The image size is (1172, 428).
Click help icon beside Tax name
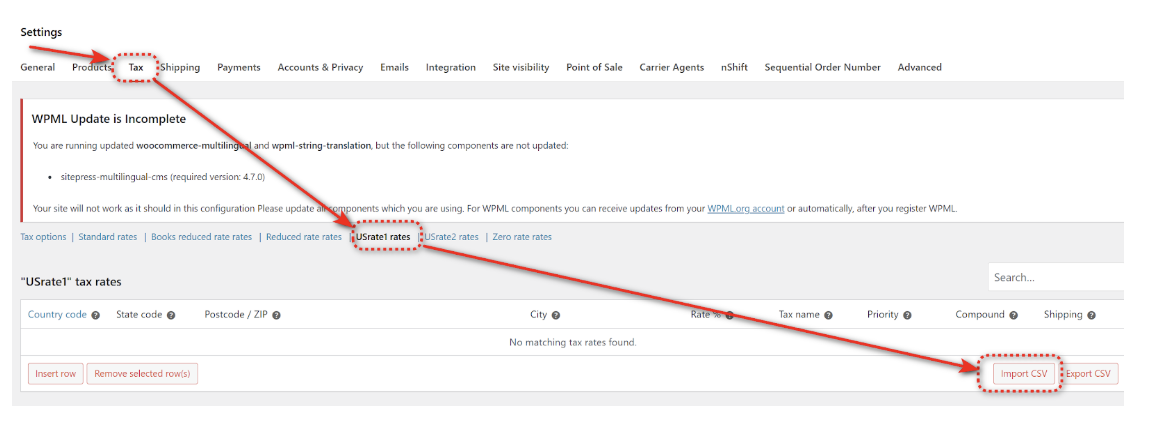pyautogui.click(x=829, y=315)
